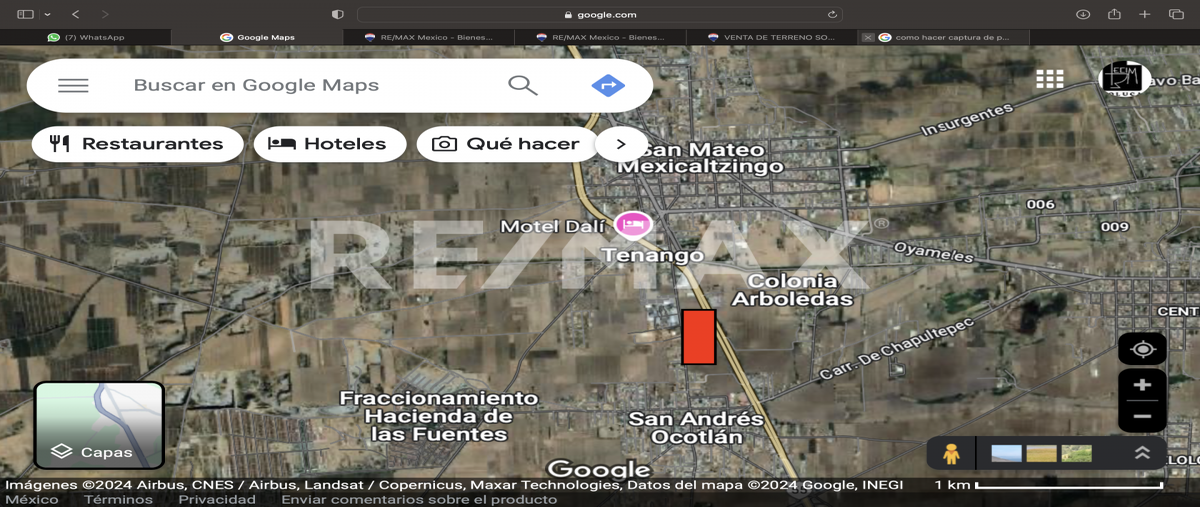The height and width of the screenshot is (507, 1200).
Task: Open the Google Maps hamburger menu
Action: click(73, 85)
